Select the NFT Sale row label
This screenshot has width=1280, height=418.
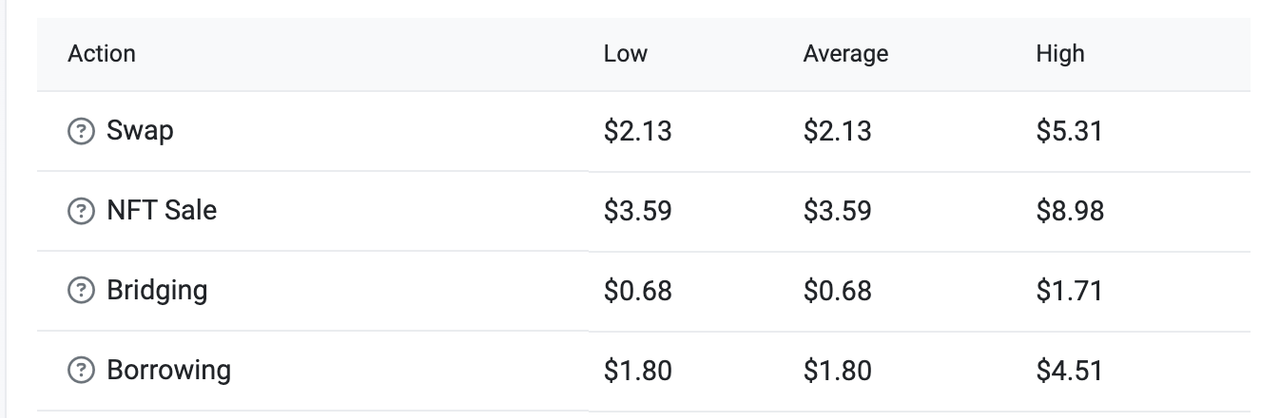click(161, 211)
